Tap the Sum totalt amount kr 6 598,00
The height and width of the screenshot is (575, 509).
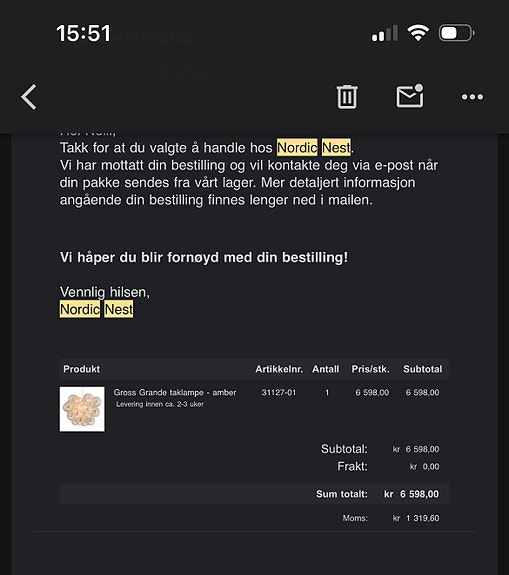point(411,494)
